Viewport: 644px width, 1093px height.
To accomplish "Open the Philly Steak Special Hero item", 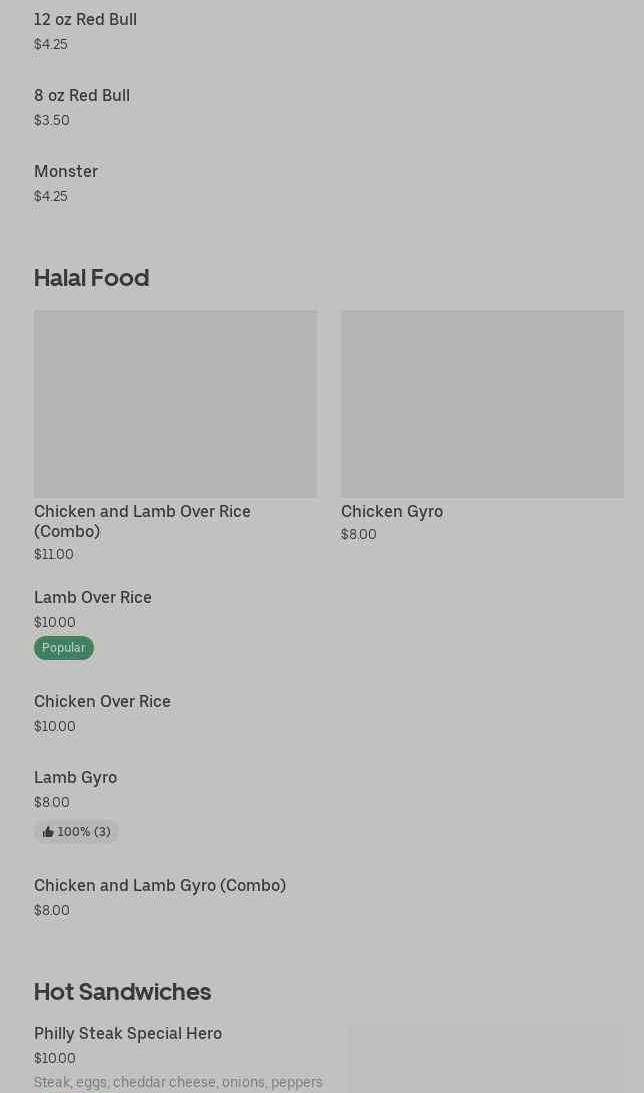I will coord(128,1034).
